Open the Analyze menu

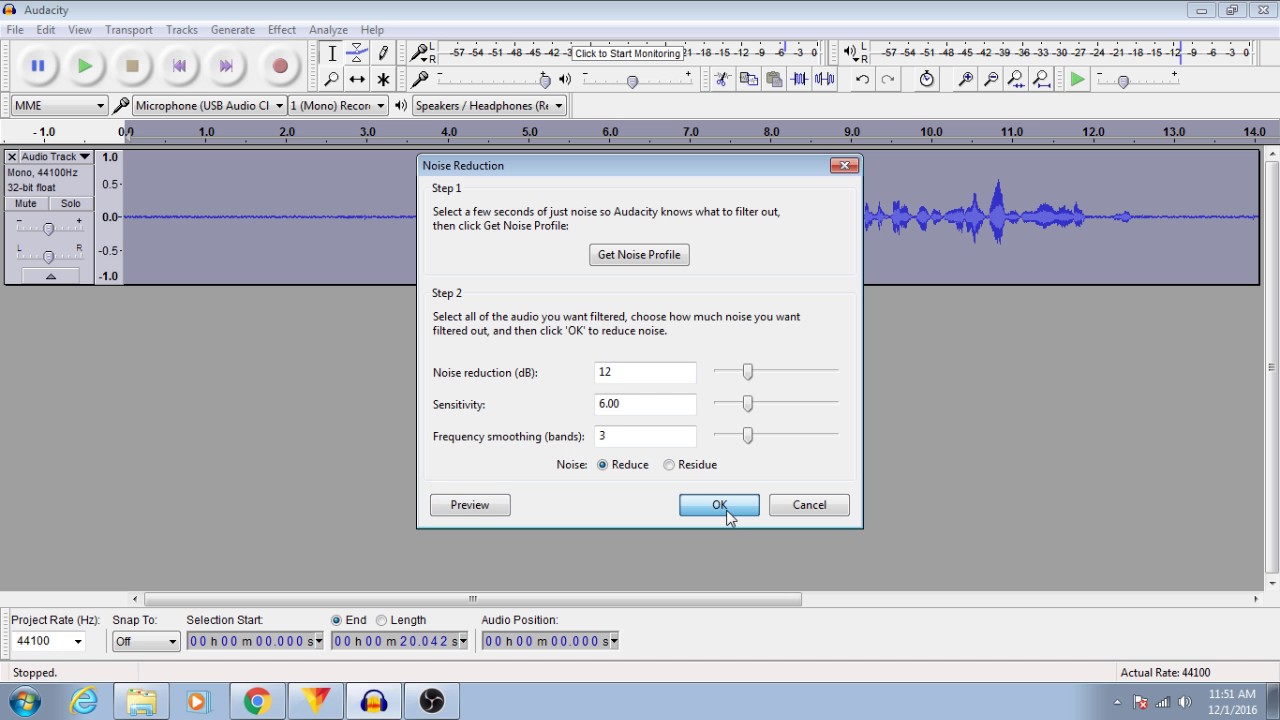tap(328, 30)
